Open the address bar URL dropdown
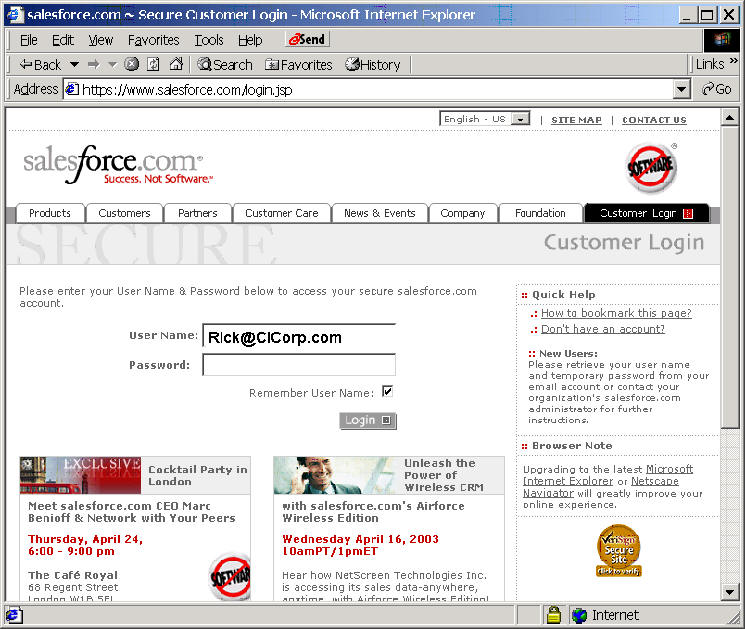Viewport: 745px width, 629px height. click(x=682, y=89)
